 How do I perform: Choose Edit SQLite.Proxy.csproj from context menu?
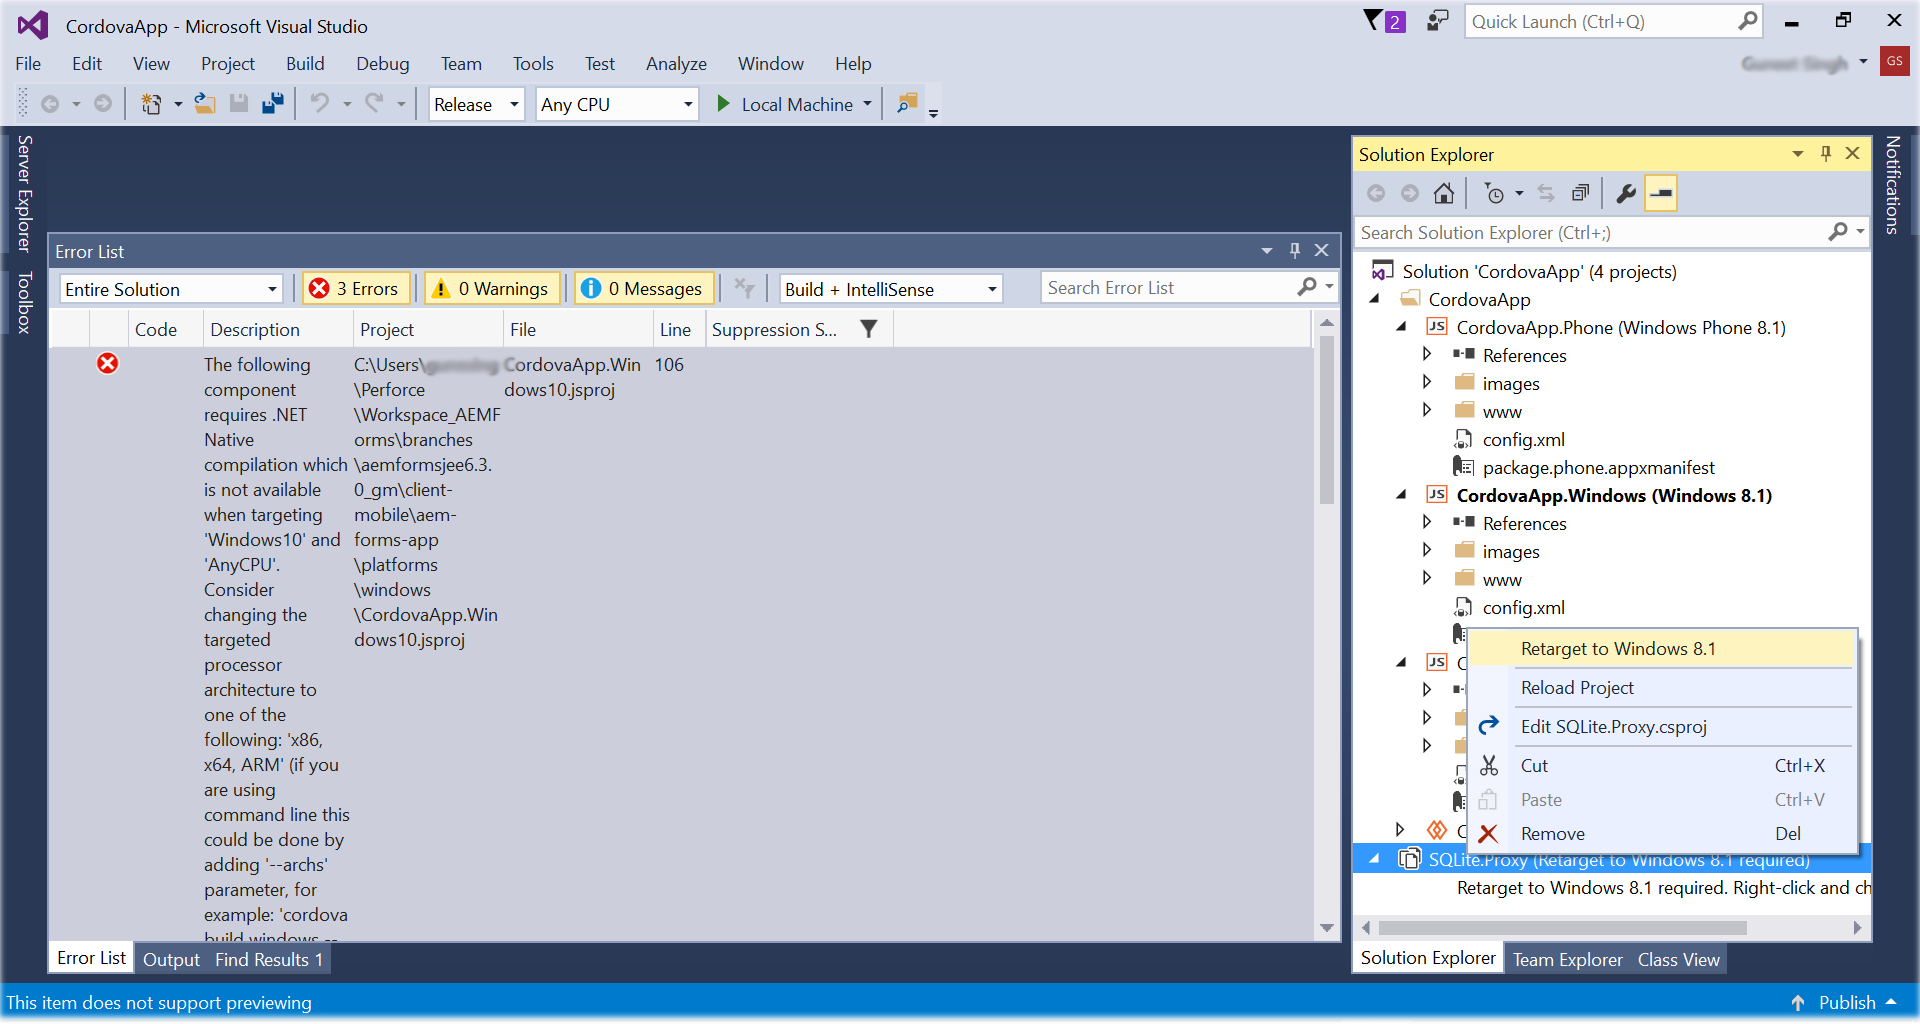pyautogui.click(x=1661, y=727)
